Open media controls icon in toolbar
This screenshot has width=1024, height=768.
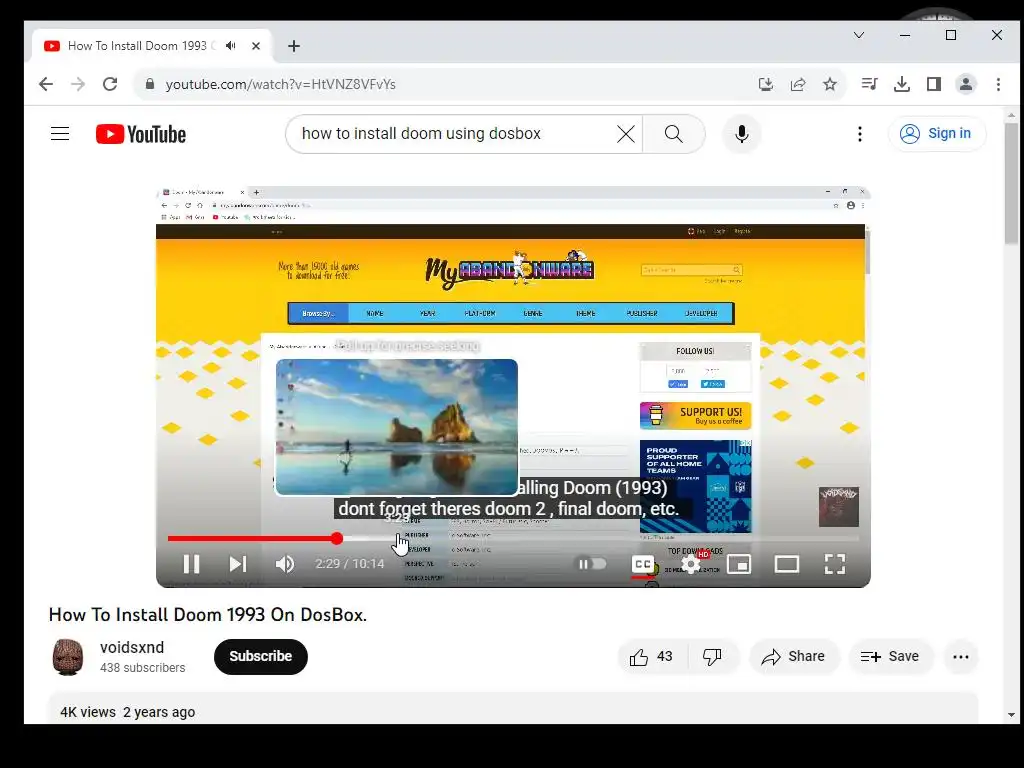tap(869, 84)
